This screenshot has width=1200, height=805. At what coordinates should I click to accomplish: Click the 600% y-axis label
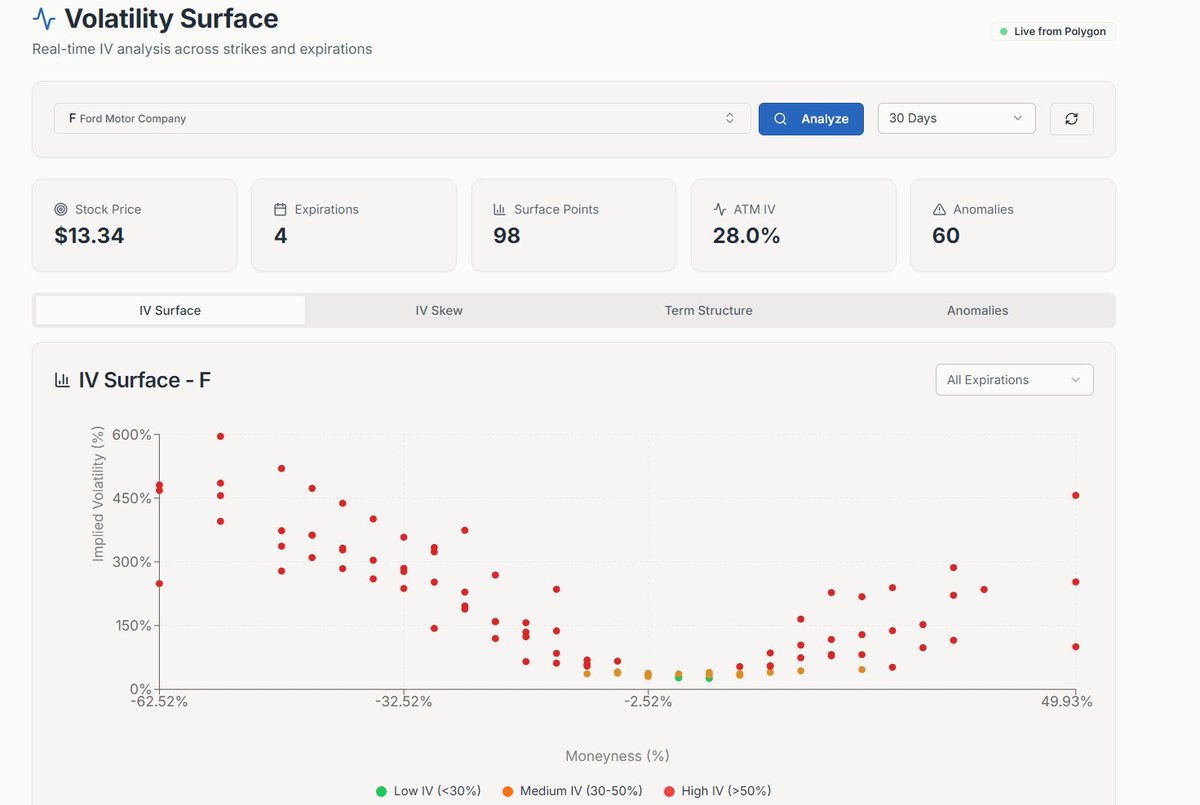(x=131, y=435)
